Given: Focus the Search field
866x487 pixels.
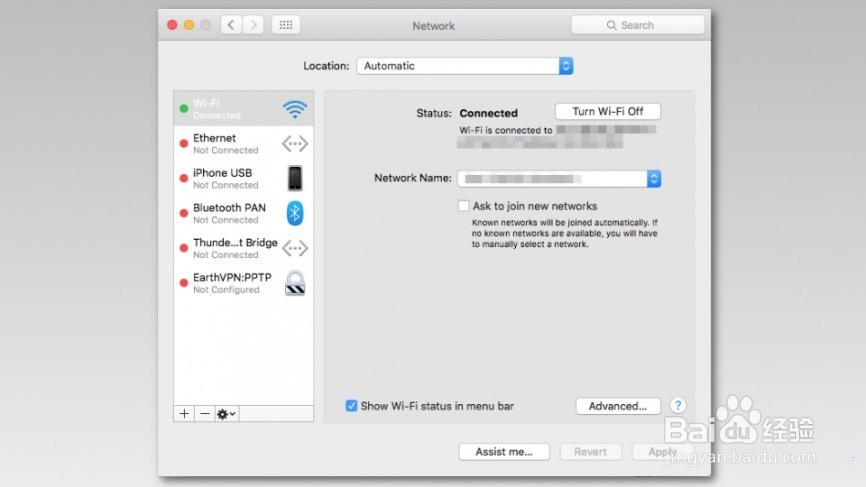Looking at the screenshot, I should click(x=638, y=25).
